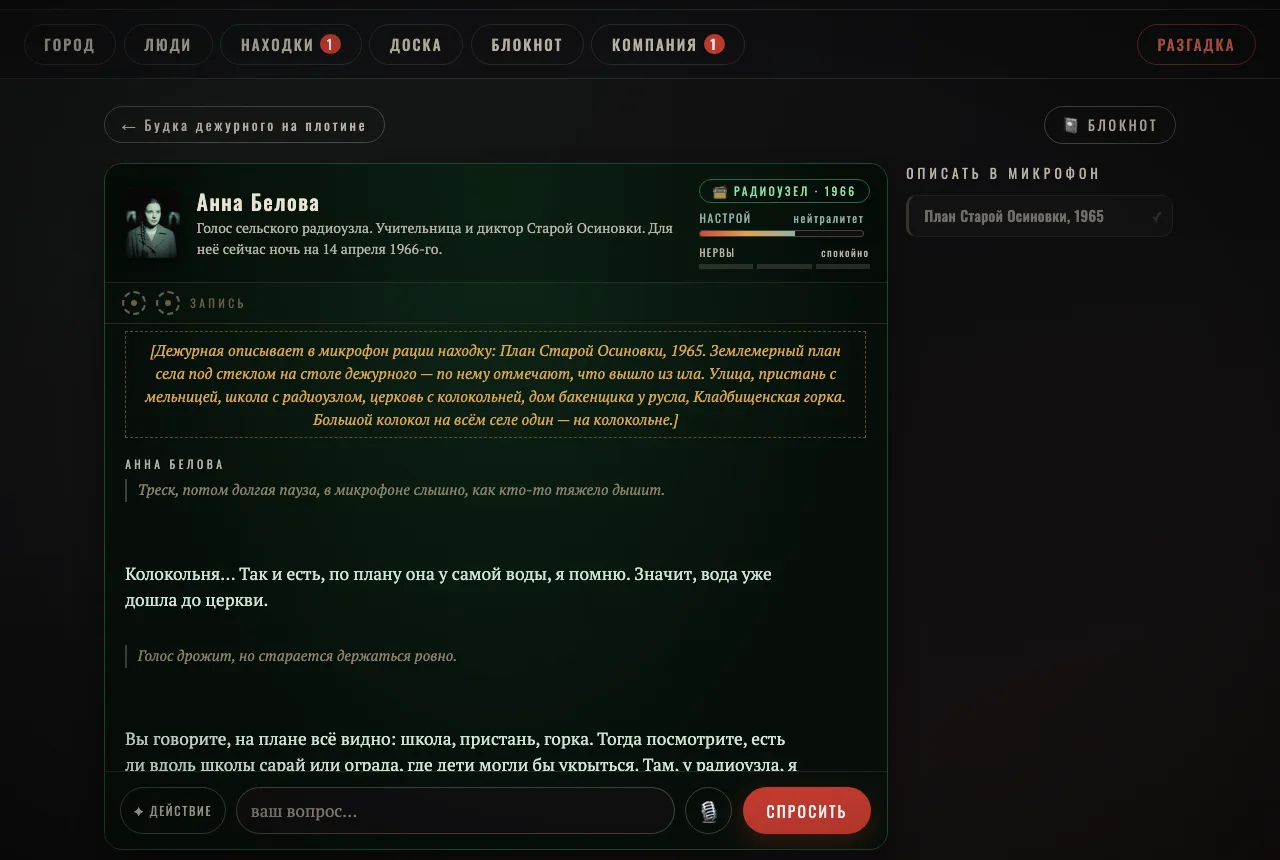Screen dimensions: 1280x860
Task: Click the НЕРВЫ segmented indicator
Action: (784, 267)
